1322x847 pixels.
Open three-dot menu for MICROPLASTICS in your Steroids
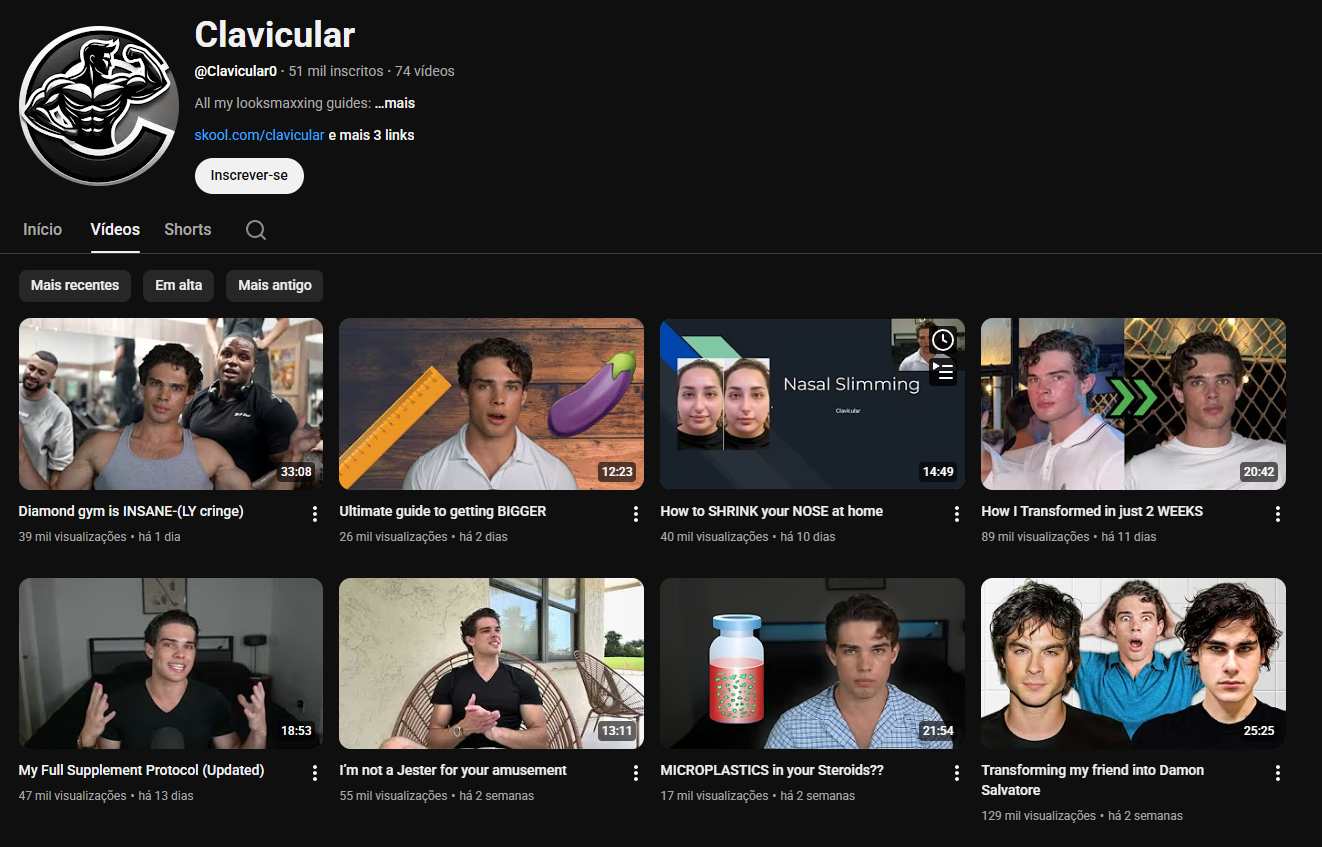pyautogui.click(x=957, y=773)
